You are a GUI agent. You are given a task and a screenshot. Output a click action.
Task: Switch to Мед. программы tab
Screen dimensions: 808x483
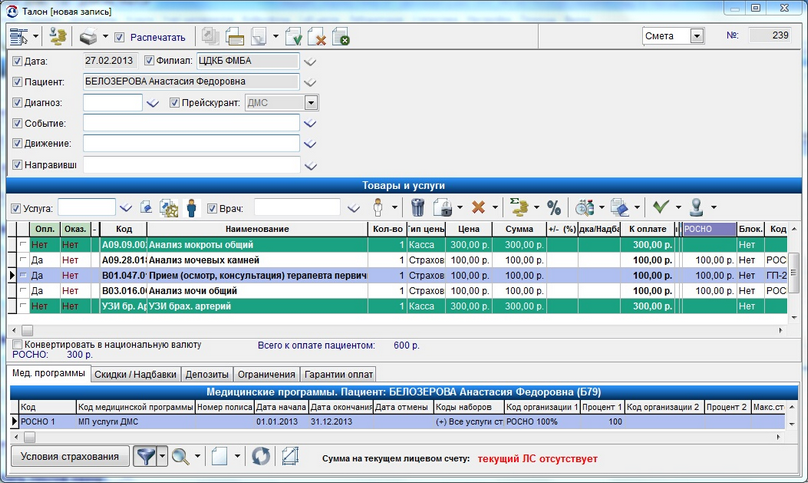(x=49, y=373)
